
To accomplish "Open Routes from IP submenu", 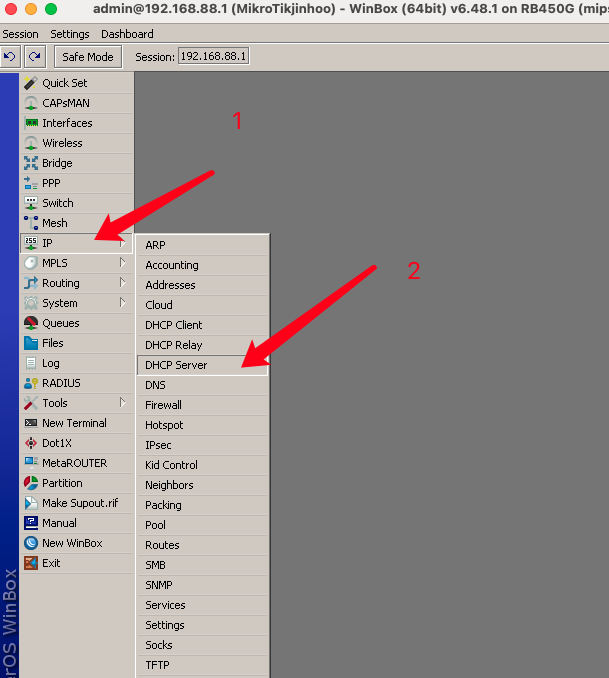I will point(202,545).
